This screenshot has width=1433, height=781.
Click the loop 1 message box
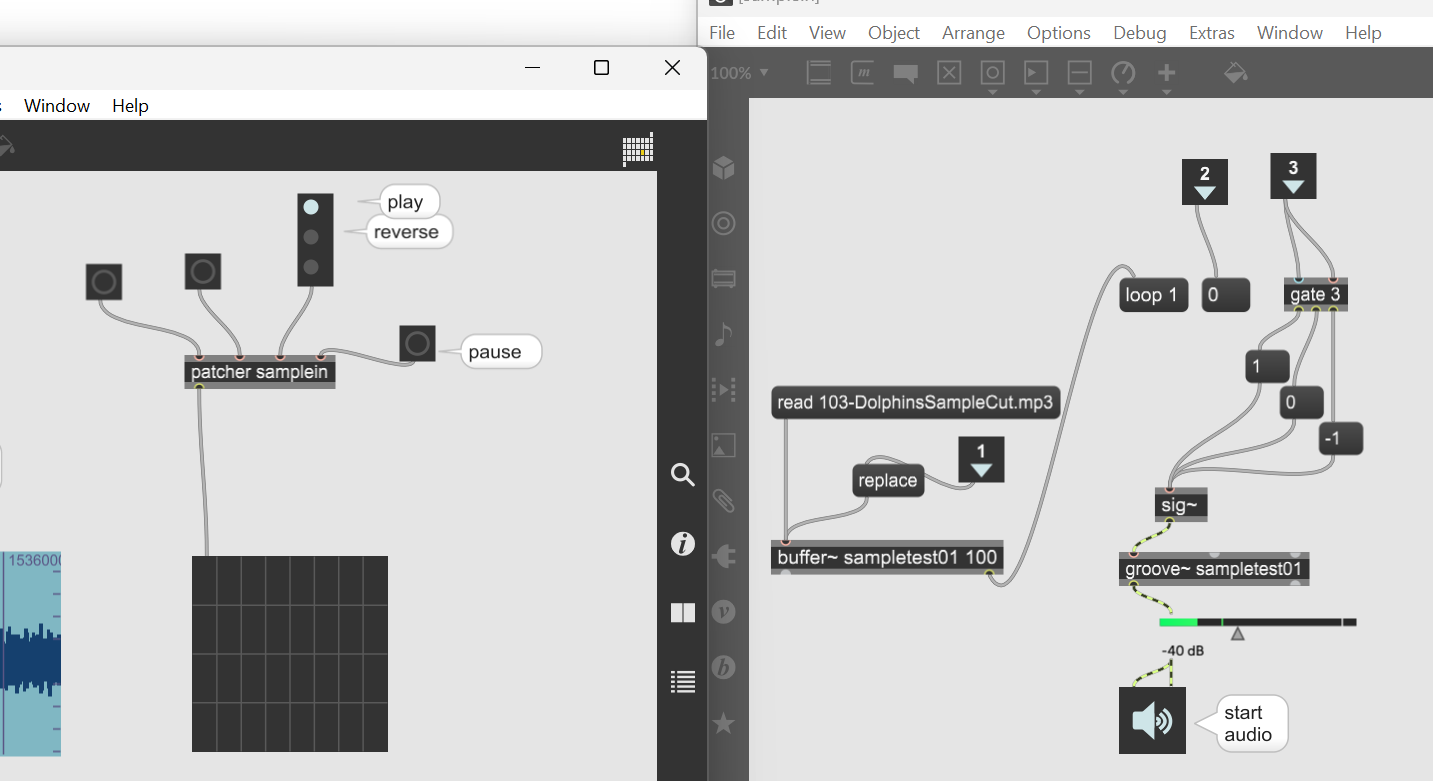(x=1153, y=296)
